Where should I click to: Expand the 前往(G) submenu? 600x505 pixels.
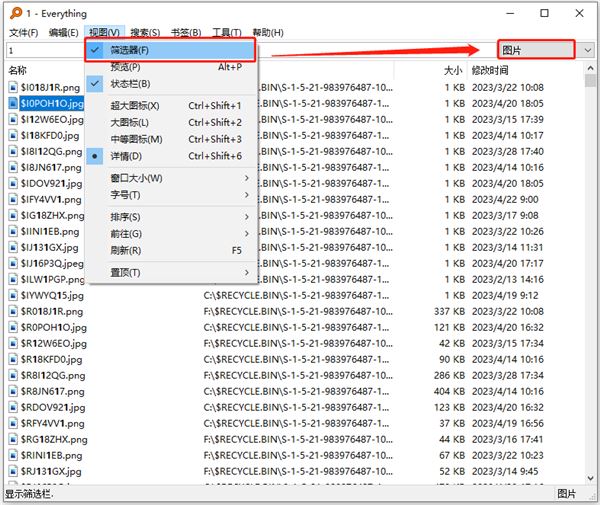click(x=170, y=234)
